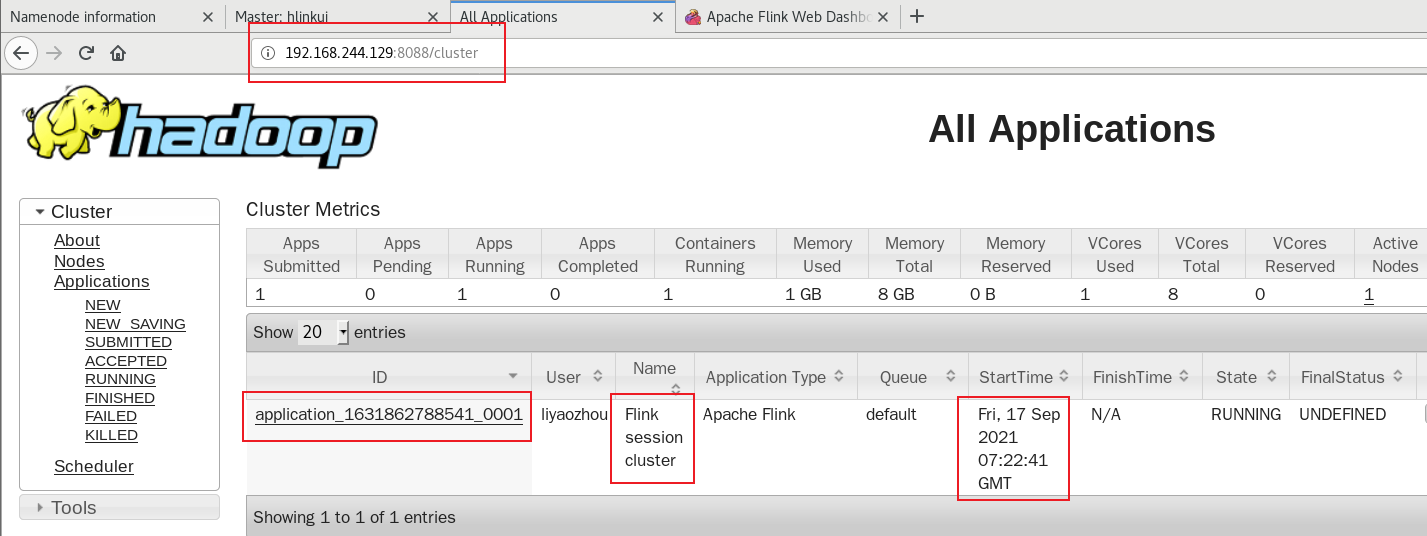Image resolution: width=1427 pixels, height=536 pixels.
Task: Sort the table by Name column
Action: tap(655, 377)
